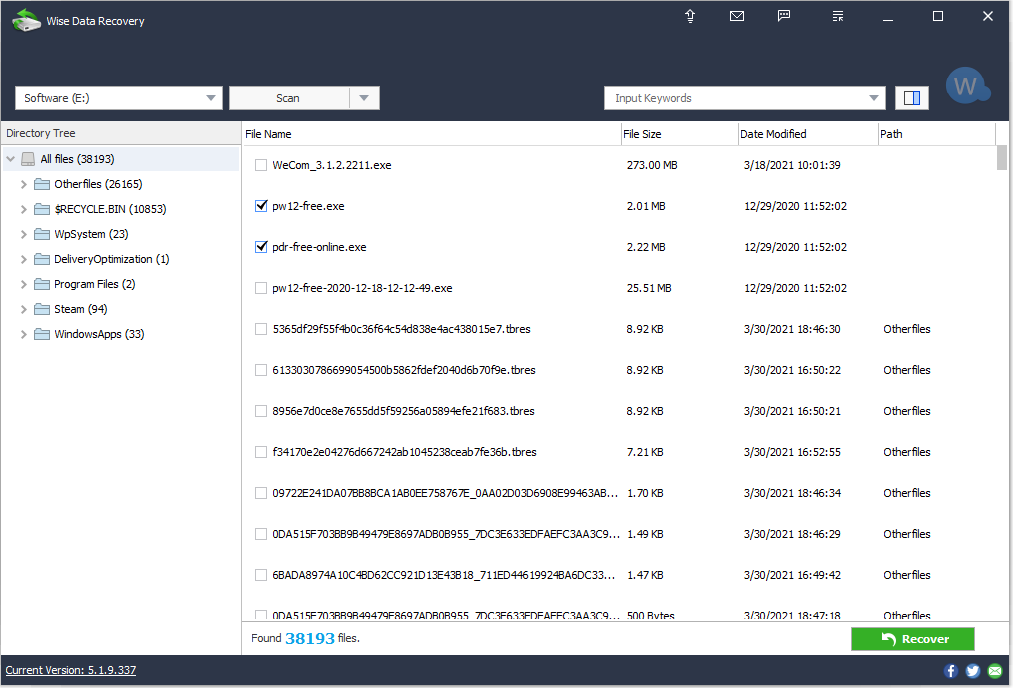Click the $RECYCLE.BIN folder icon
The image size is (1013, 688).
42,209
